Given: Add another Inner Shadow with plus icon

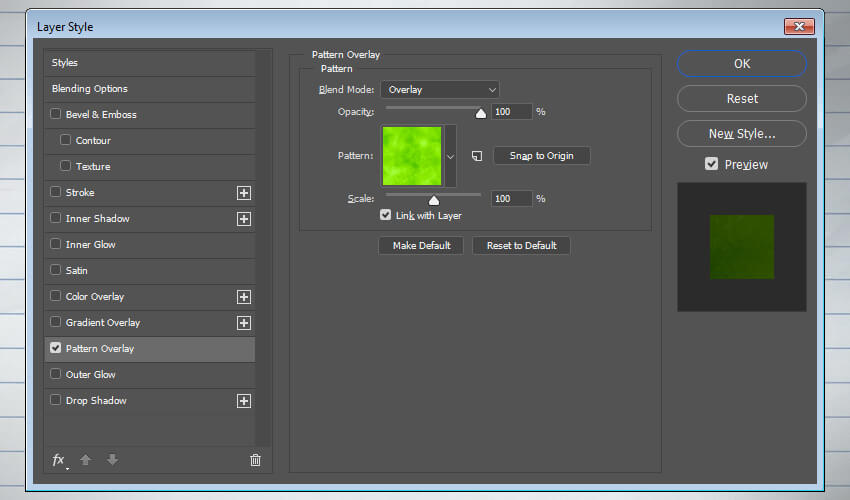Looking at the screenshot, I should 244,219.
